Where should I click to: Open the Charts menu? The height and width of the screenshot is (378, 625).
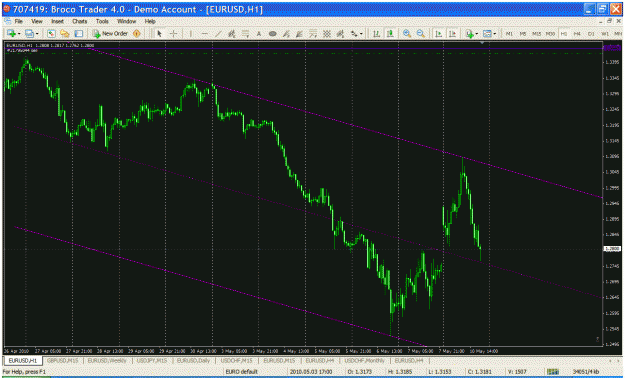[80, 21]
